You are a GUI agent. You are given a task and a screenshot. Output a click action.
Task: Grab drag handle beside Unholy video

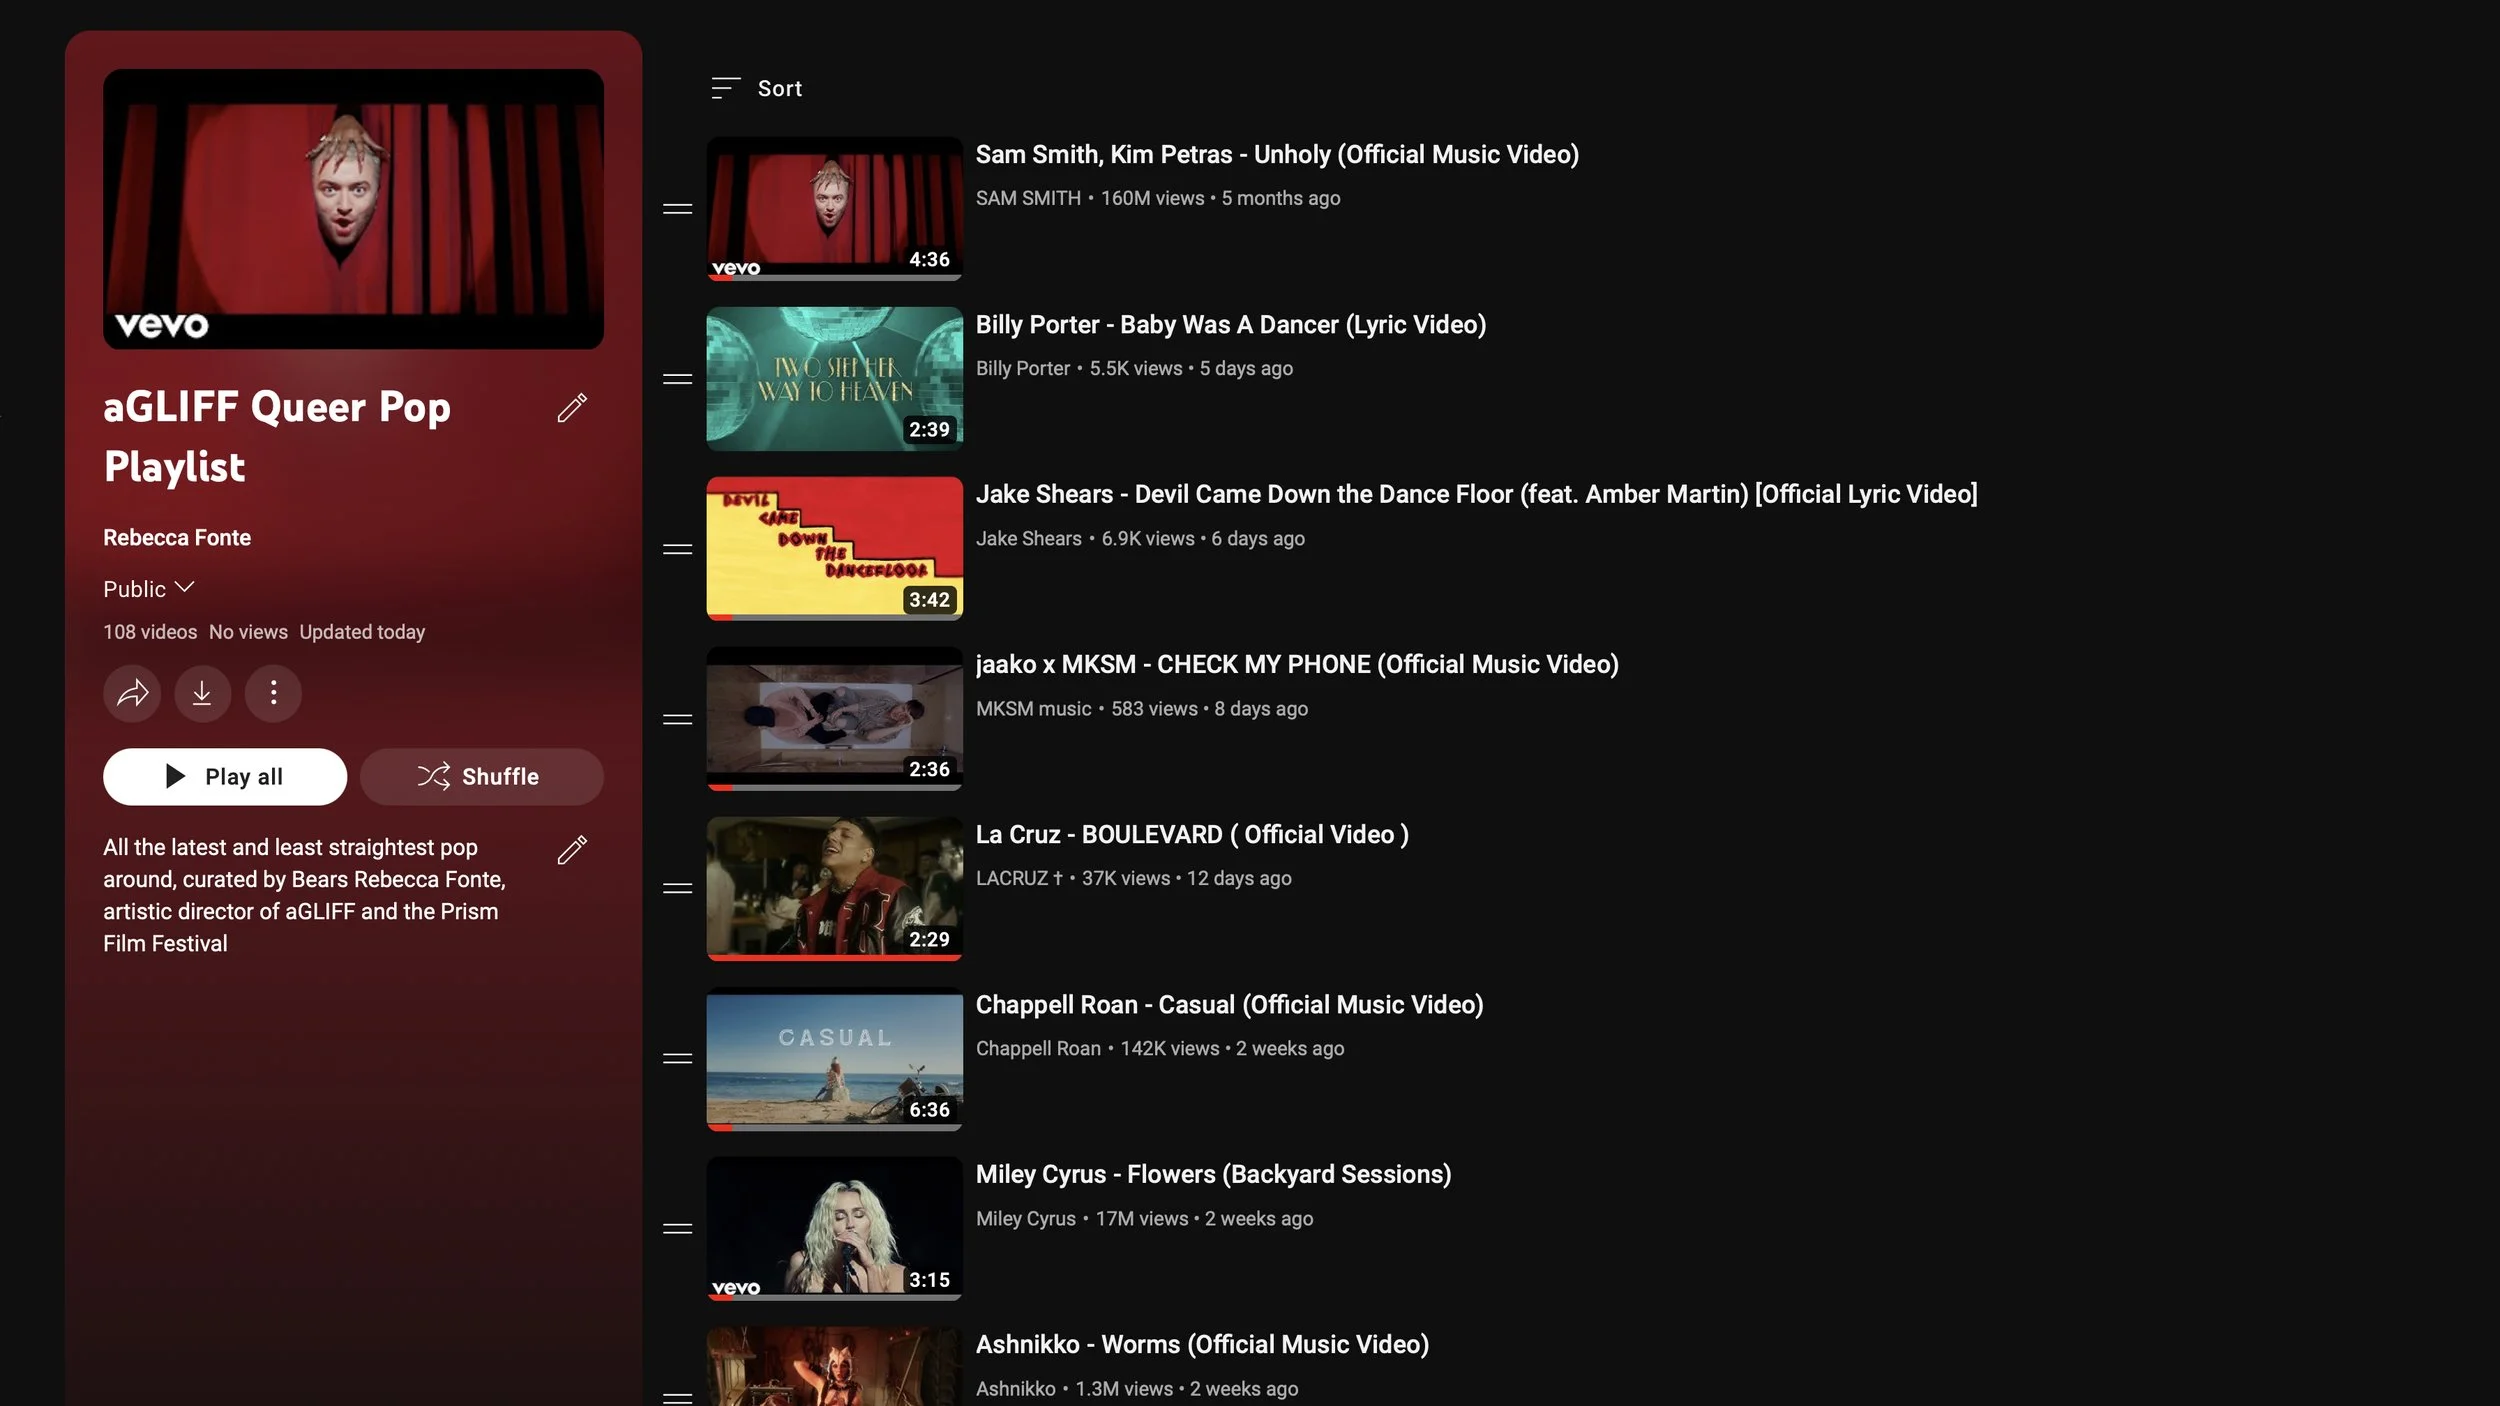[x=677, y=209]
